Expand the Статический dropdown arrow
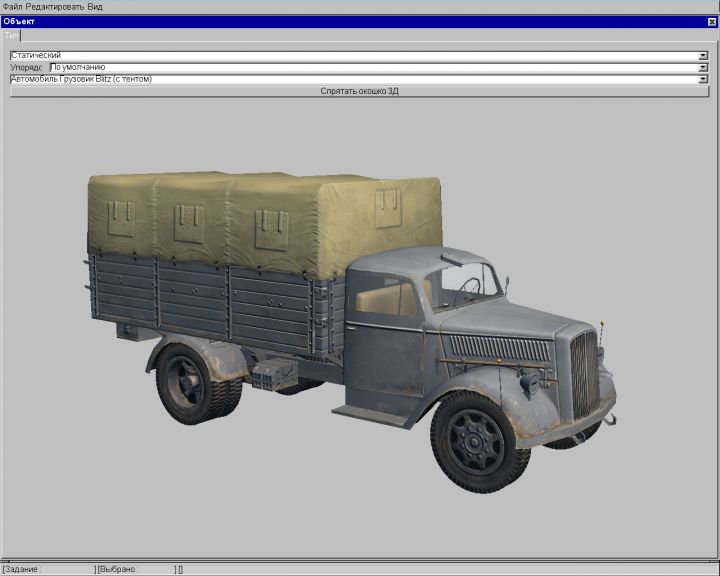The image size is (720, 576). [703, 55]
